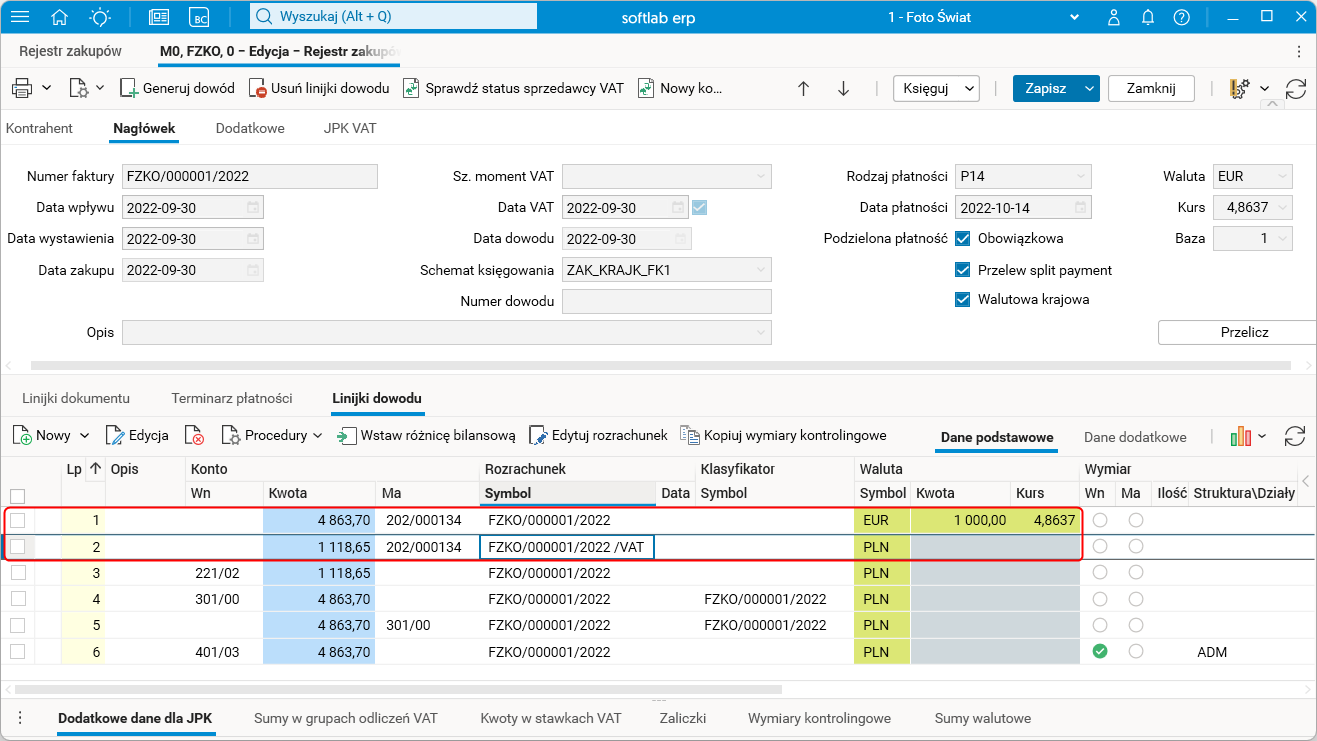Uncheck the Obowiązkowa checkbox
The height and width of the screenshot is (741, 1317).
[963, 239]
